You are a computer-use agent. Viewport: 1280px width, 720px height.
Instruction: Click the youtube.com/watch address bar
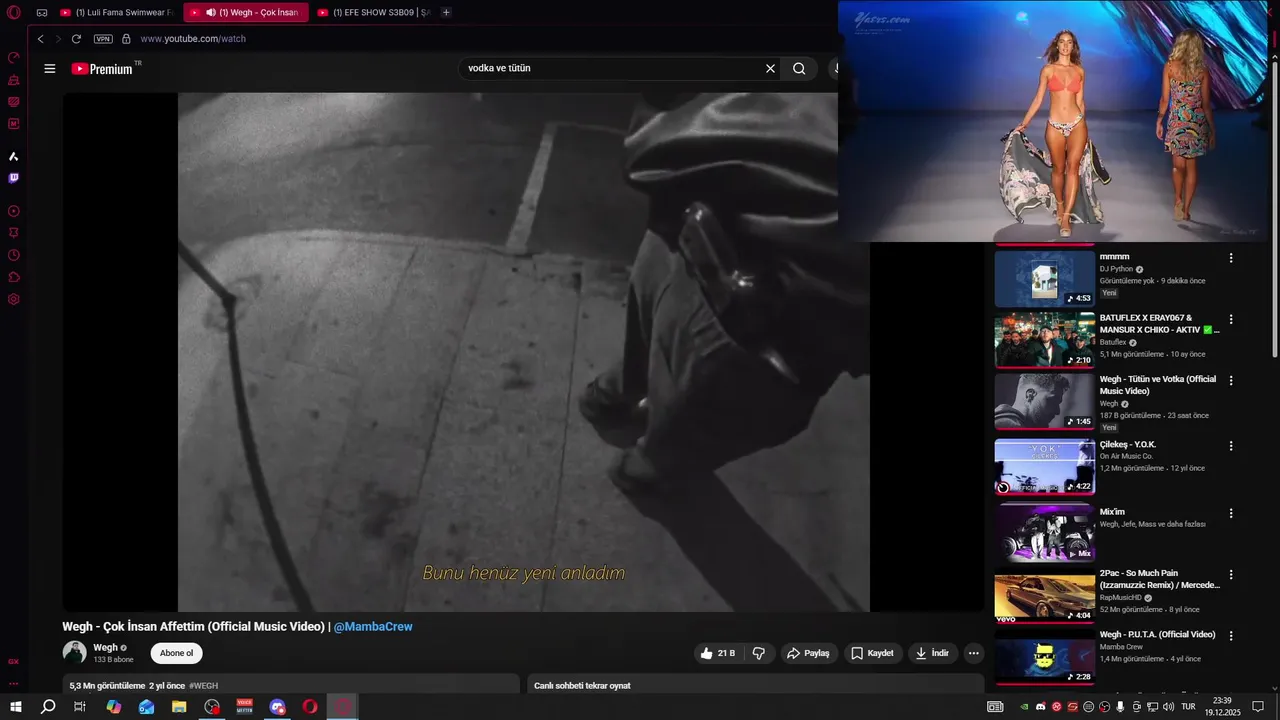[193, 39]
